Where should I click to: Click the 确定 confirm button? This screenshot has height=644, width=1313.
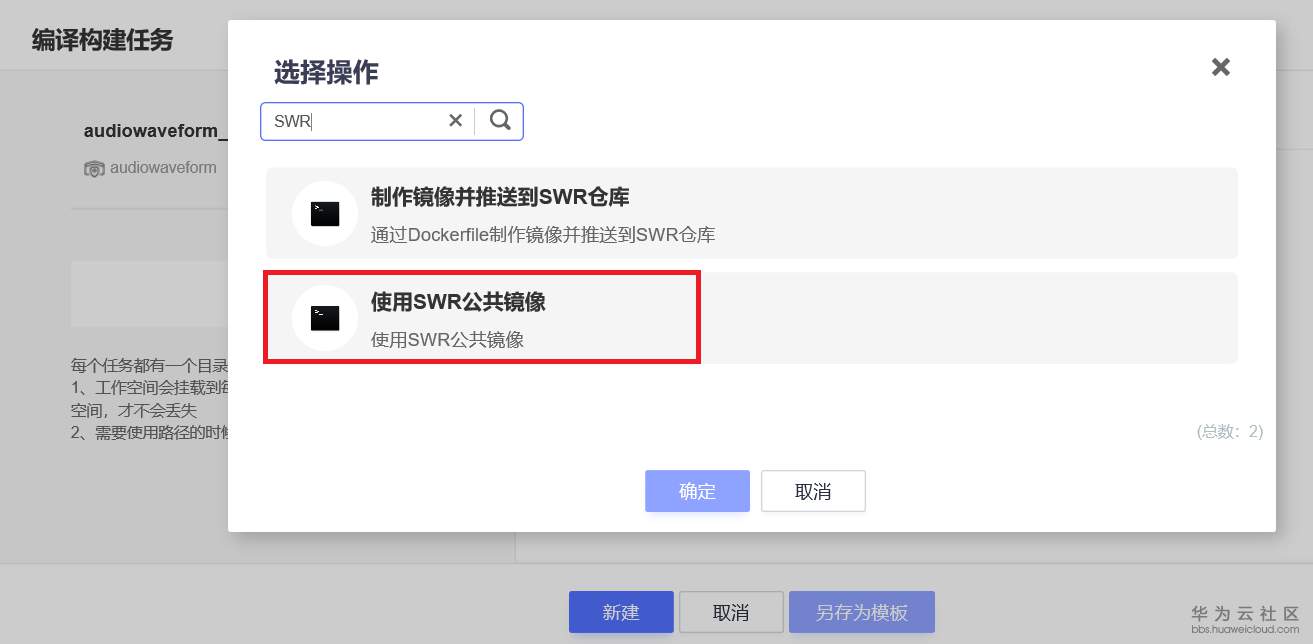[697, 491]
